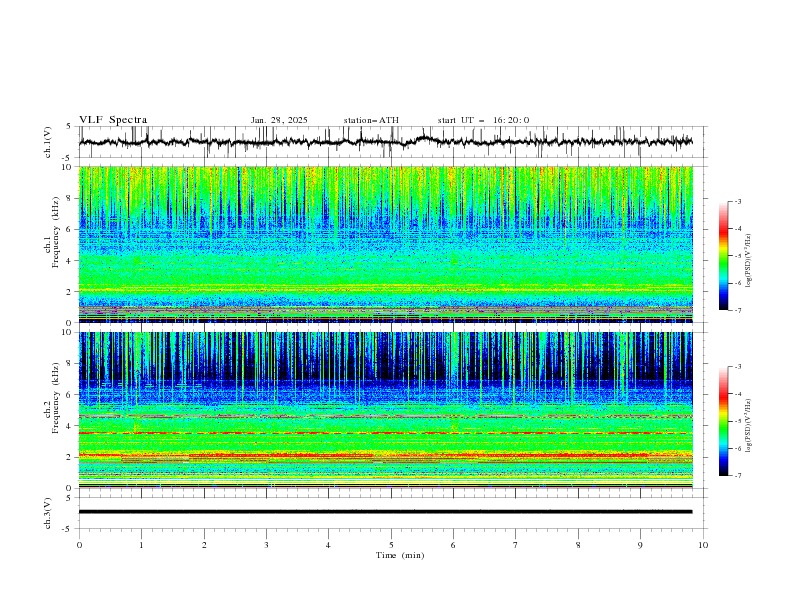This screenshot has width=792, height=612.
Task: Click the "ch.1(V)" waveform axis label
Action: pos(48,142)
